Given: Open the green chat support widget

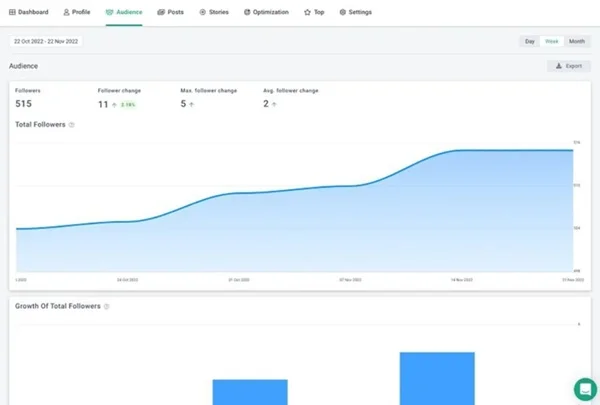Looking at the screenshot, I should pyautogui.click(x=585, y=389).
